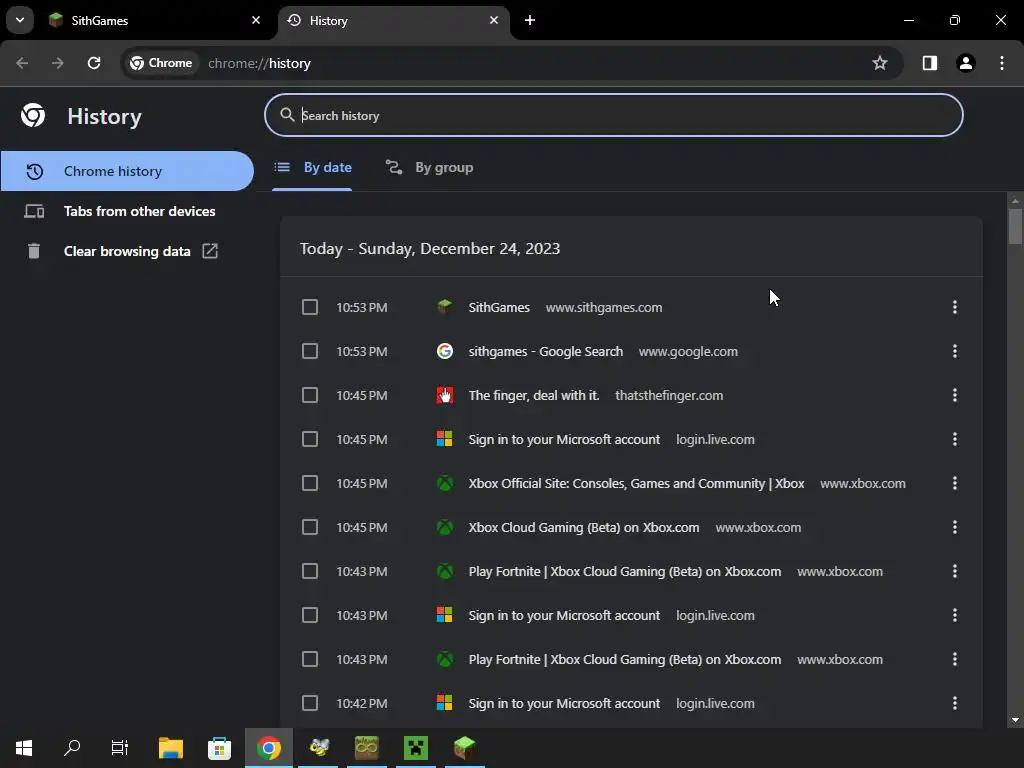Viewport: 1024px width, 768px height.
Task: Close the History tab
Action: 494,20
